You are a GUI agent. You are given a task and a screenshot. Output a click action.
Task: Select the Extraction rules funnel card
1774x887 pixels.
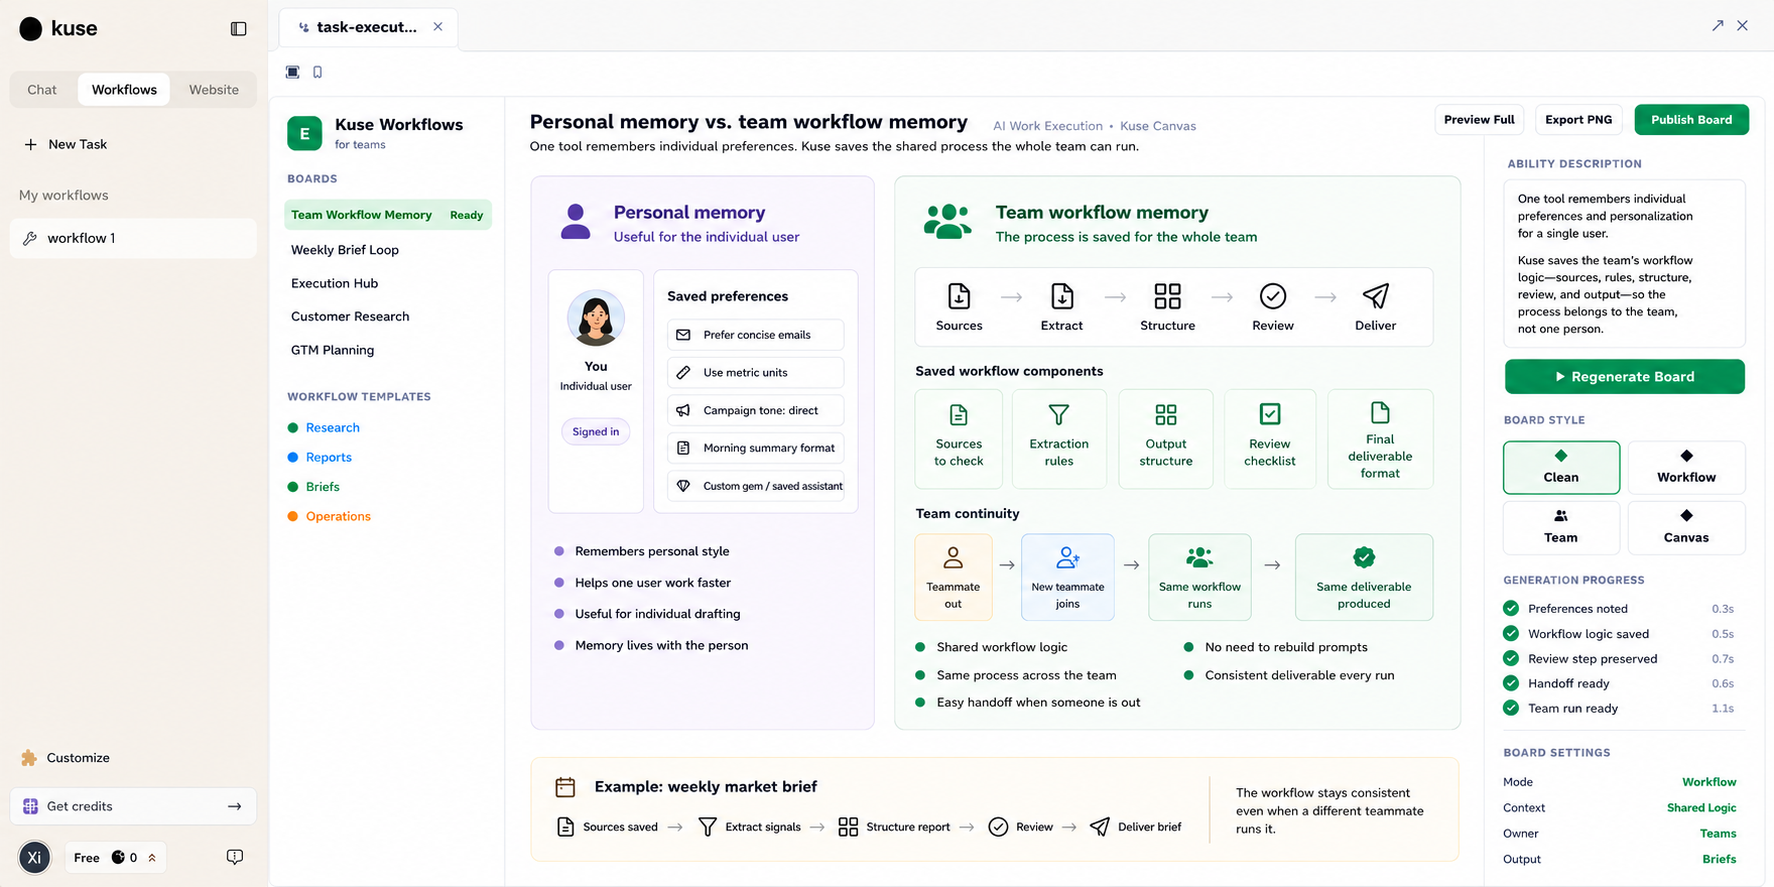(1059, 439)
